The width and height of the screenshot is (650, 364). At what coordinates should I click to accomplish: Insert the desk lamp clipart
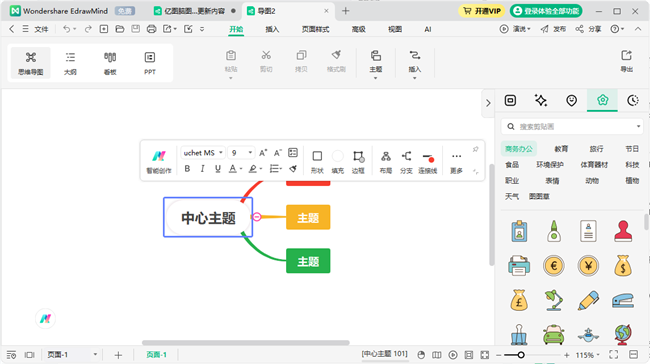point(554,300)
